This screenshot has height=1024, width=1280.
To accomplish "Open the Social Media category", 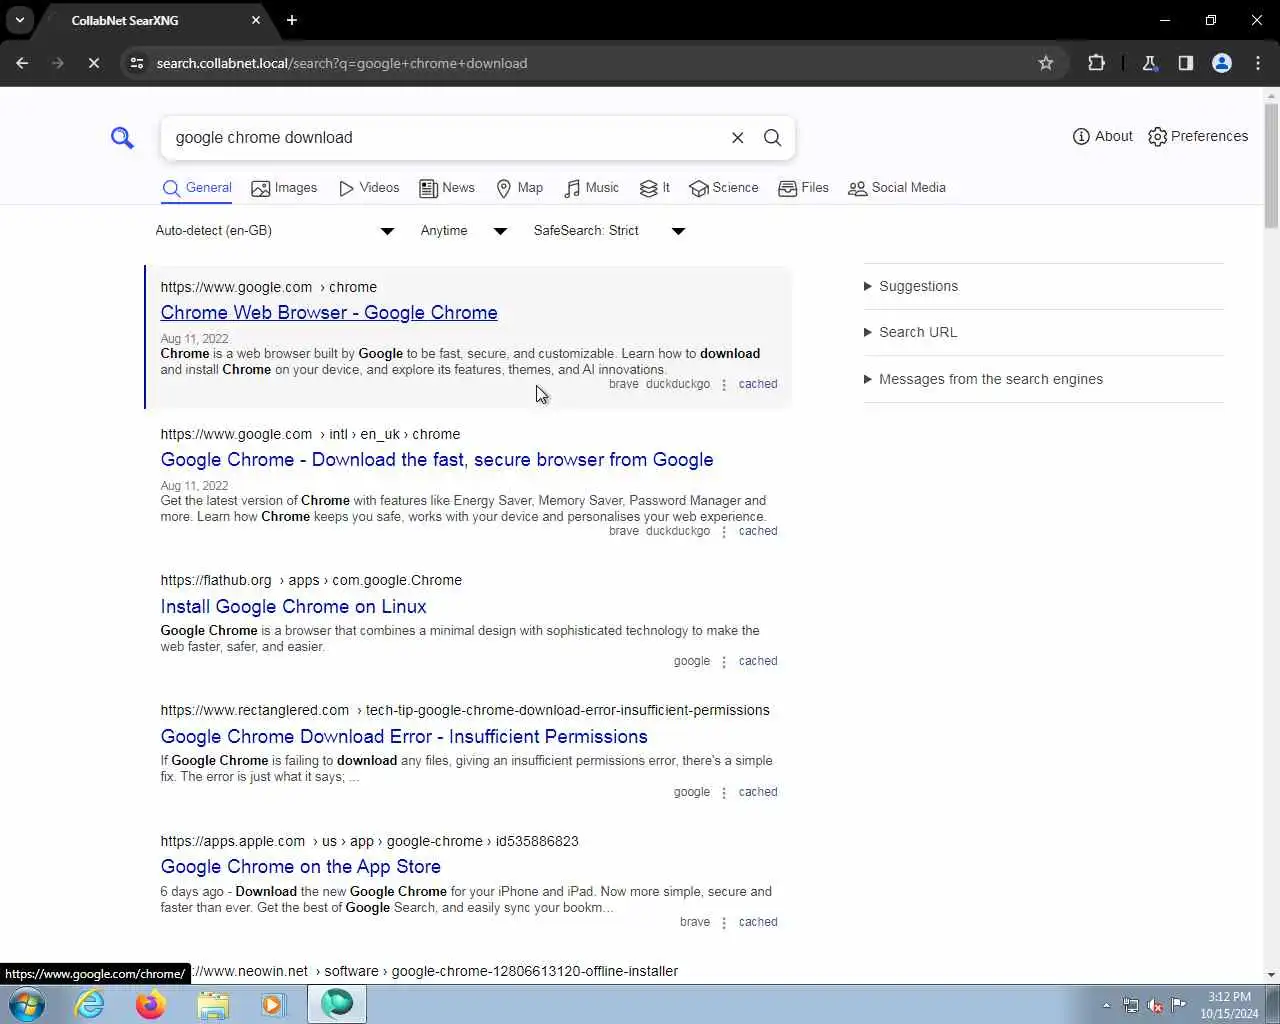I will pyautogui.click(x=897, y=188).
